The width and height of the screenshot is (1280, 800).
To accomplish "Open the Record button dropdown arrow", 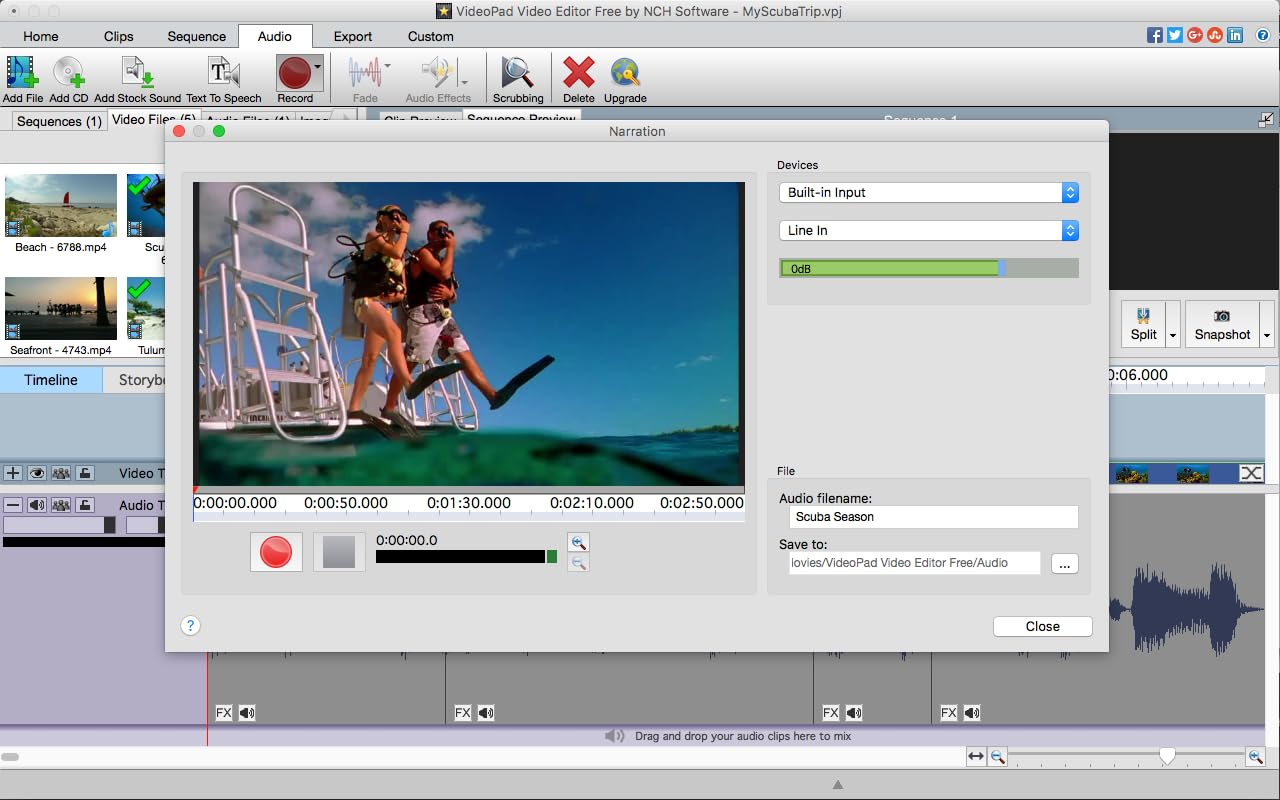I will pyautogui.click(x=318, y=66).
